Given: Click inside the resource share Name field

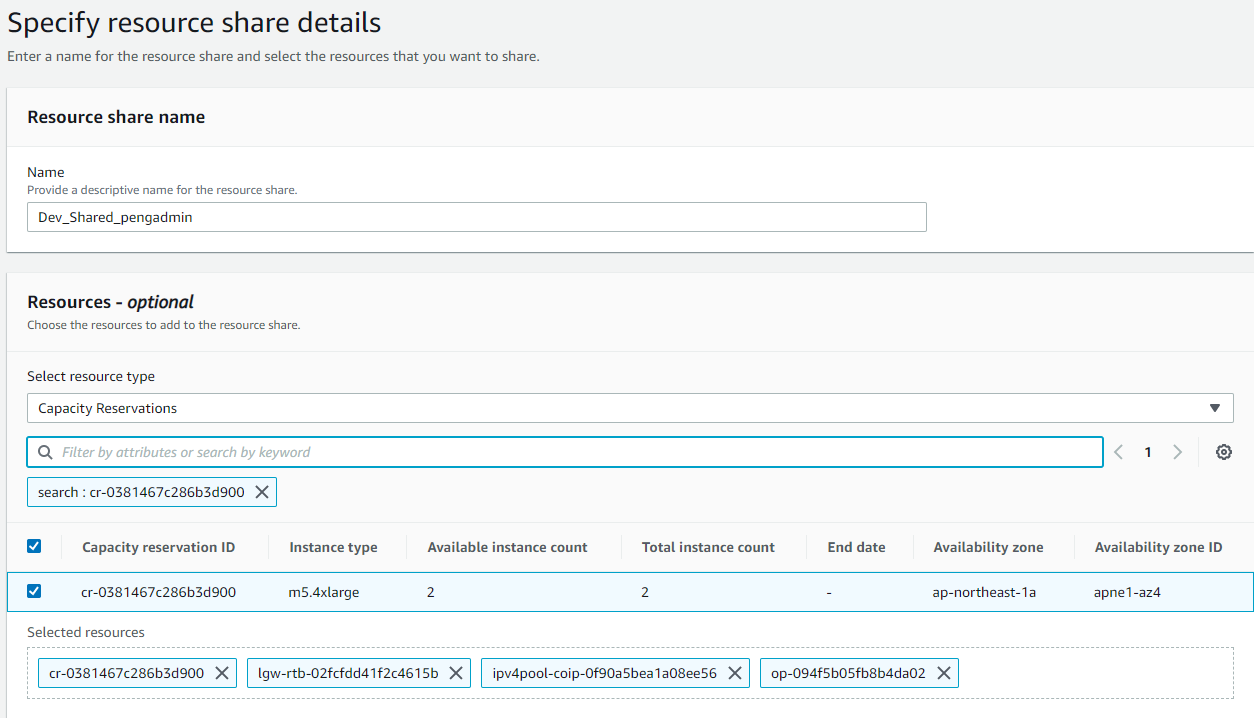Looking at the screenshot, I should [477, 217].
